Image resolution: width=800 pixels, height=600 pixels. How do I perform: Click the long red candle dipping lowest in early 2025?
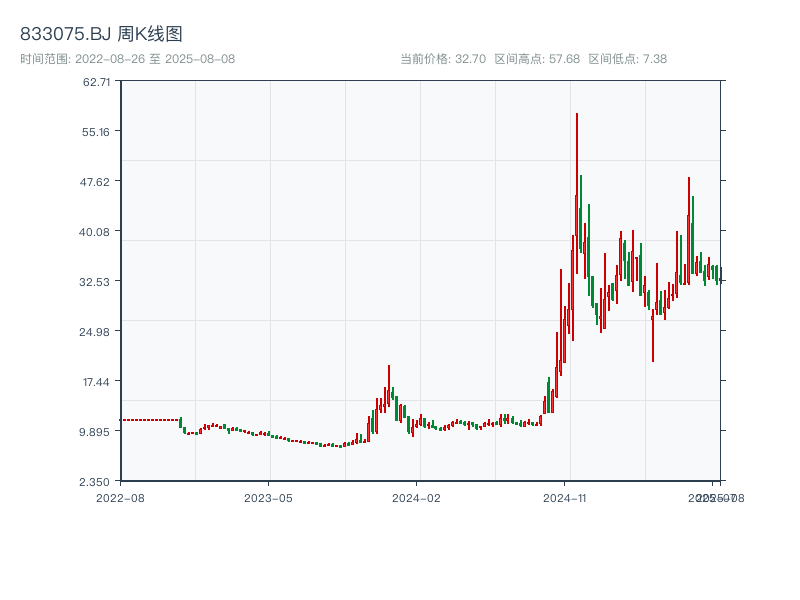click(653, 336)
